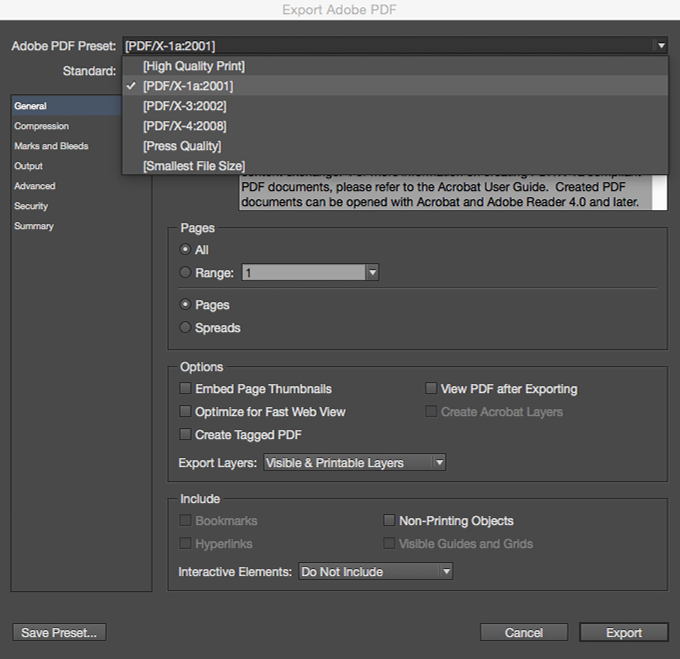Choose the Press Quality preset
The image size is (680, 659).
tap(395, 146)
